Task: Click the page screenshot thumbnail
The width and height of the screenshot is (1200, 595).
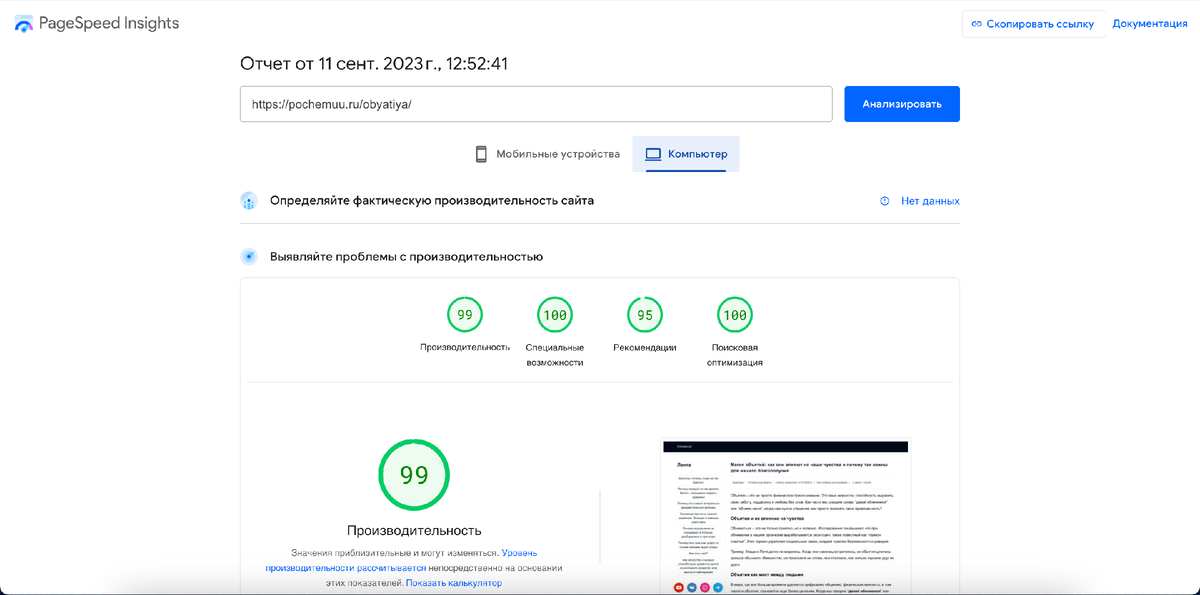Action: coord(785,517)
